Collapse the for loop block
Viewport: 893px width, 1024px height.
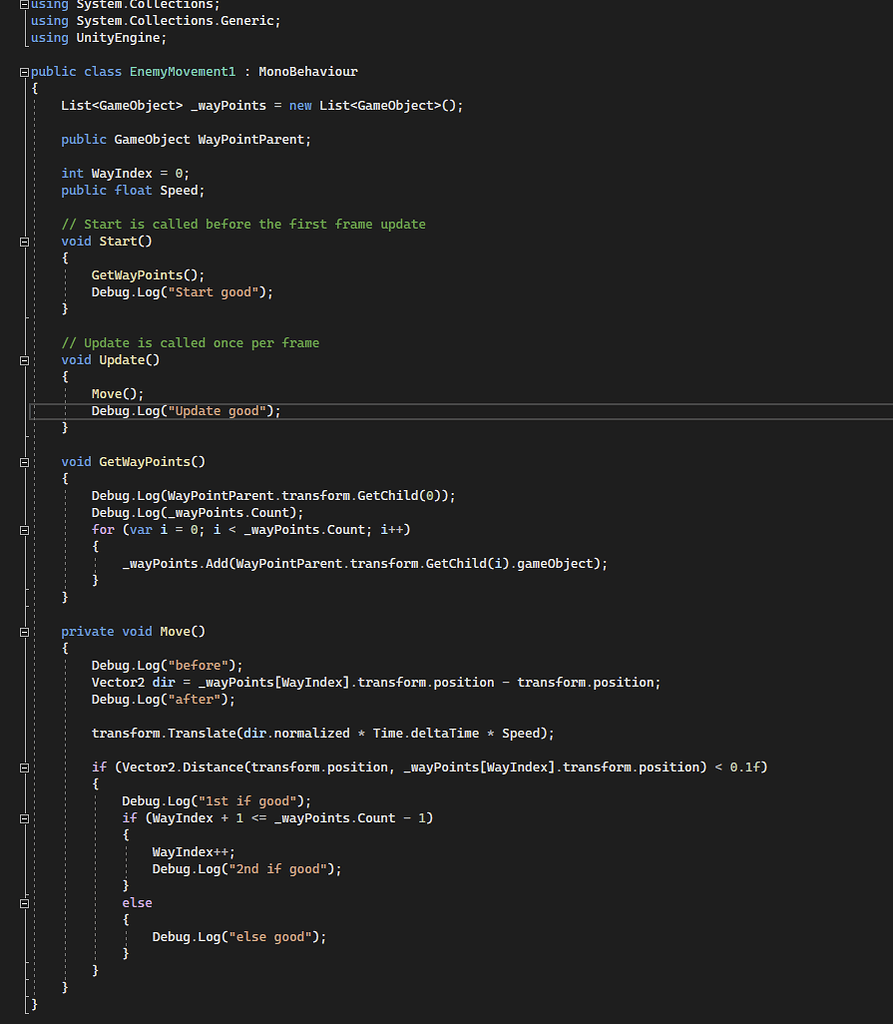(x=24, y=530)
